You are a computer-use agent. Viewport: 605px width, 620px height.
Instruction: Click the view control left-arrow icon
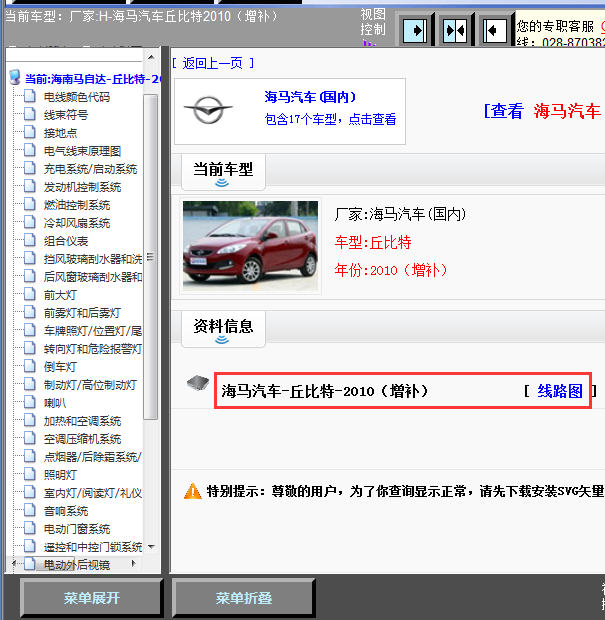[x=495, y=30]
